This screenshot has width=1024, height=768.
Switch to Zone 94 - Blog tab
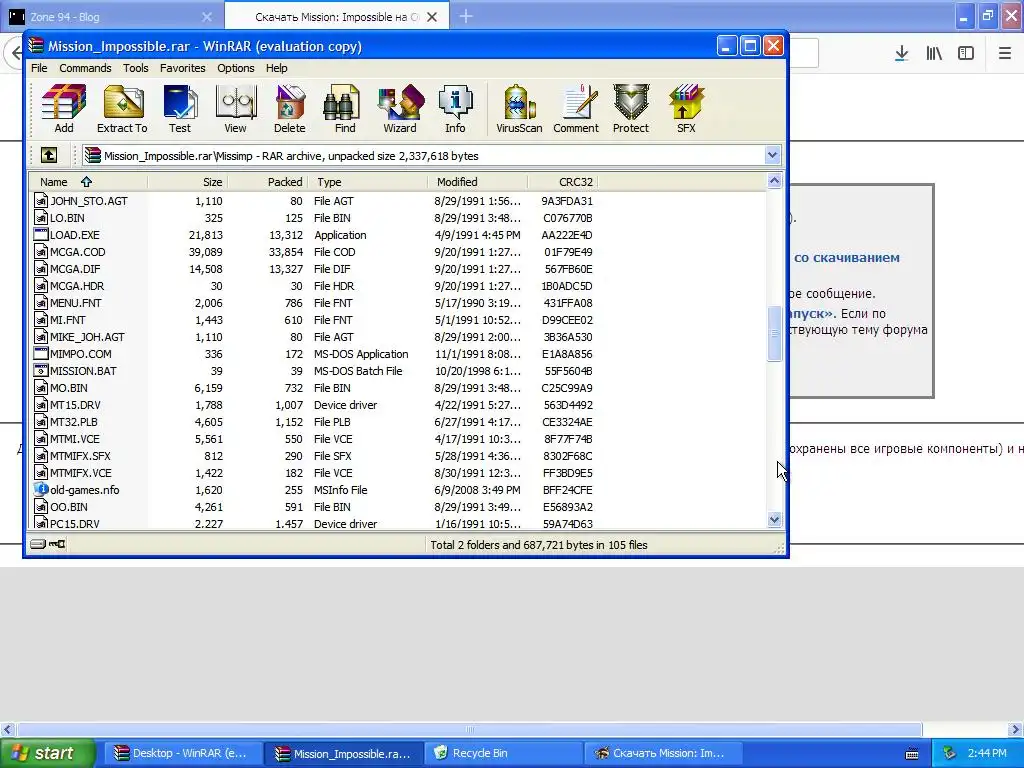pyautogui.click(x=111, y=17)
